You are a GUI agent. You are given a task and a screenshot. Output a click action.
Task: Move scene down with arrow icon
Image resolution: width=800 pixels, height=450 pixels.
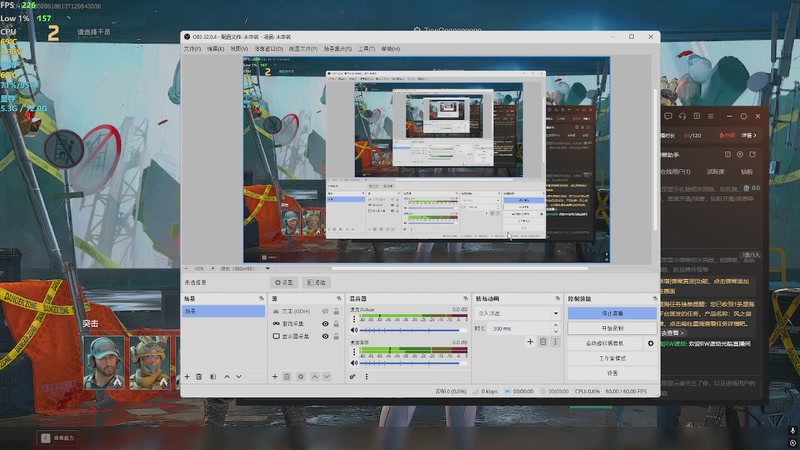tap(239, 377)
